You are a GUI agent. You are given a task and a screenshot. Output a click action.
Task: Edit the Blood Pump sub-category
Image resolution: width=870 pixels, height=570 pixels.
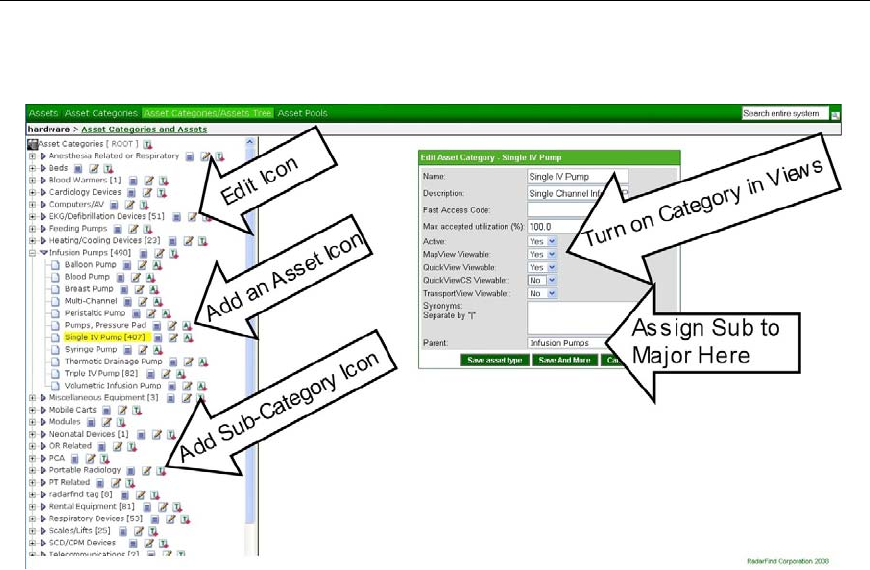tap(136, 277)
